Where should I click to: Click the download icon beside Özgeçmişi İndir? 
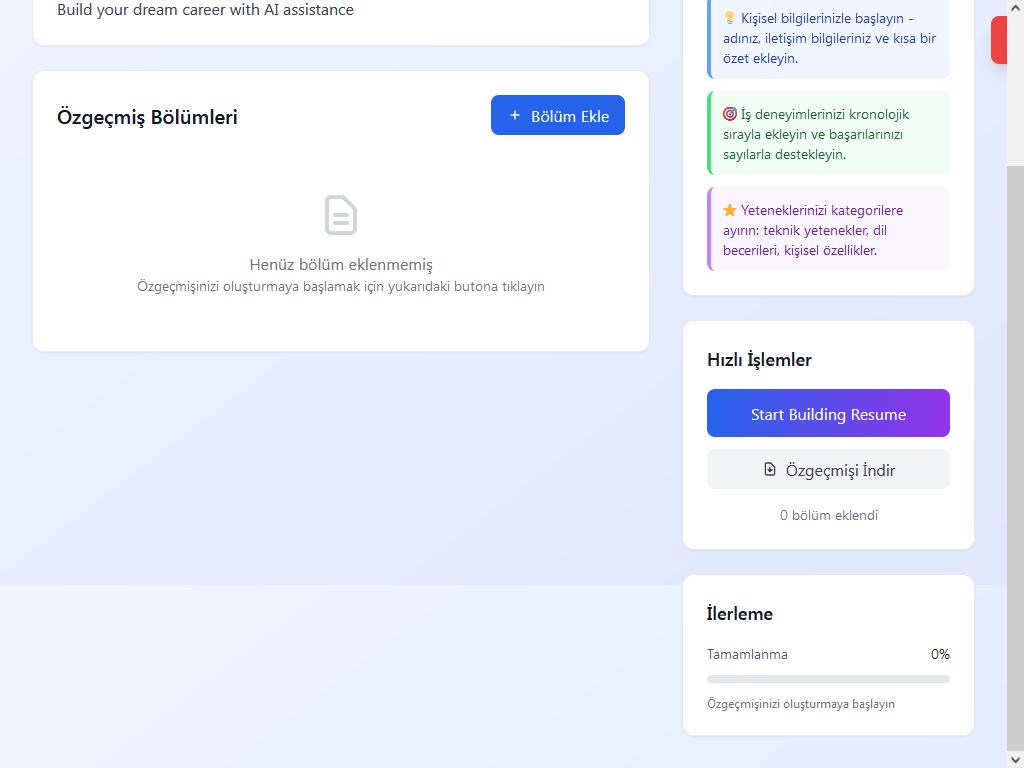point(769,469)
